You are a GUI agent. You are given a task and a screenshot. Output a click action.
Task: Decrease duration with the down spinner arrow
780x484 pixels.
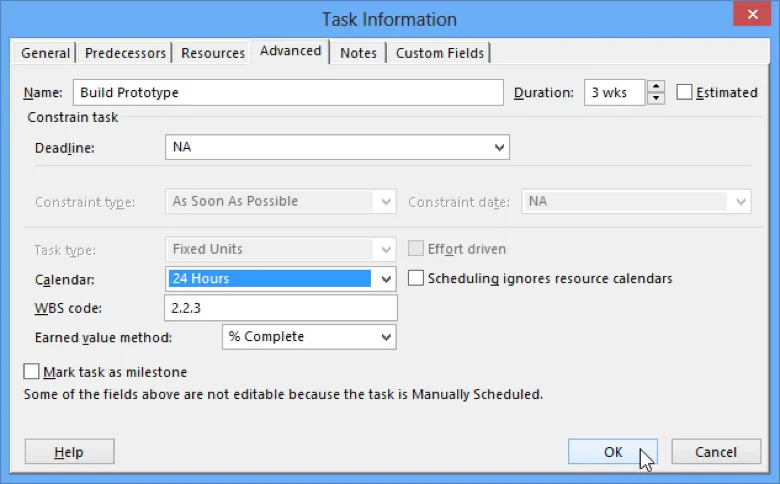pyautogui.click(x=656, y=99)
